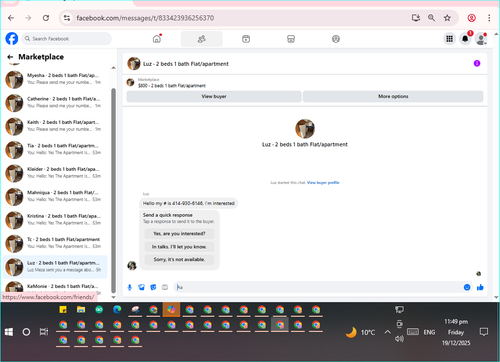Screen dimensions: 500x362
Task: Click the browser back arrow
Action: (x=11, y=18)
